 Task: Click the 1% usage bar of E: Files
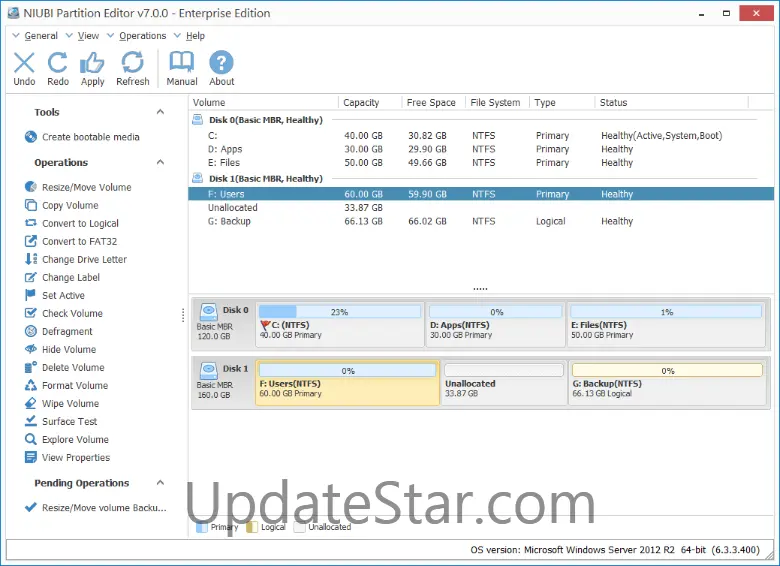pyautogui.click(x=666, y=312)
